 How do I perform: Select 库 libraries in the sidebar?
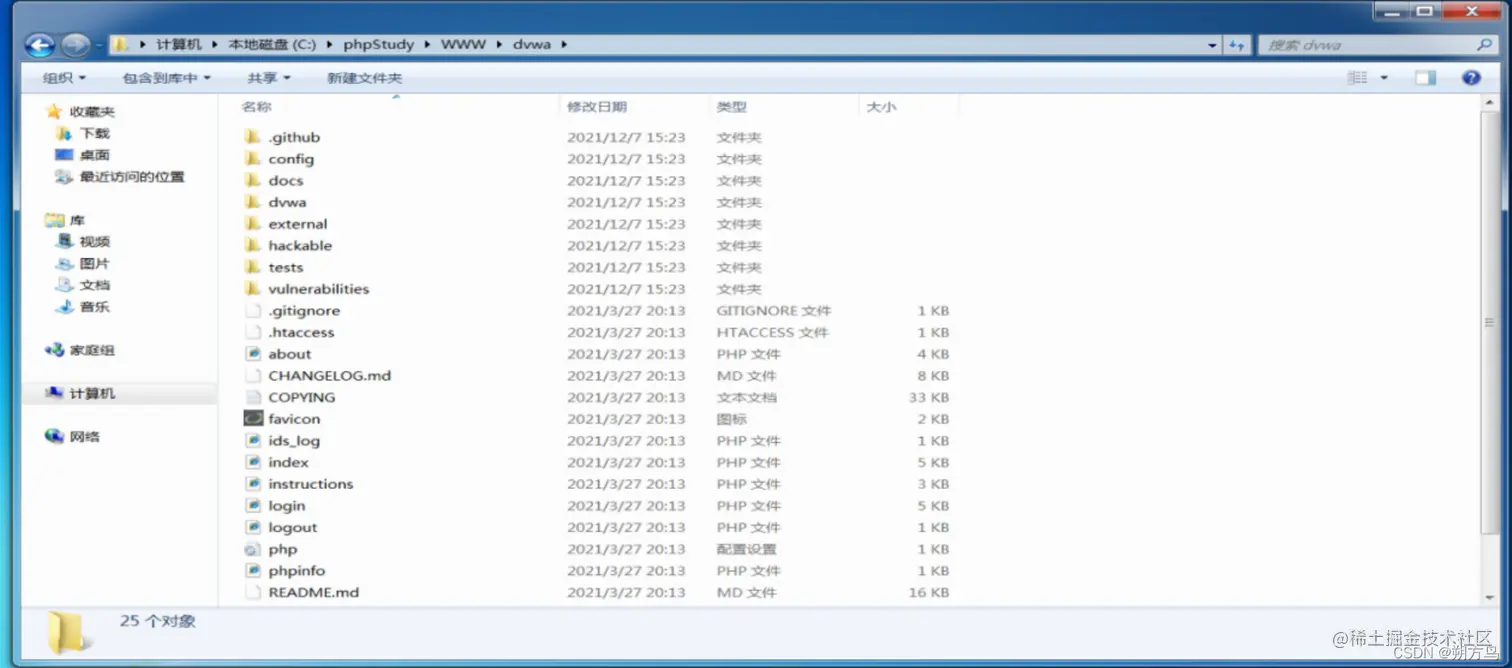[x=77, y=220]
